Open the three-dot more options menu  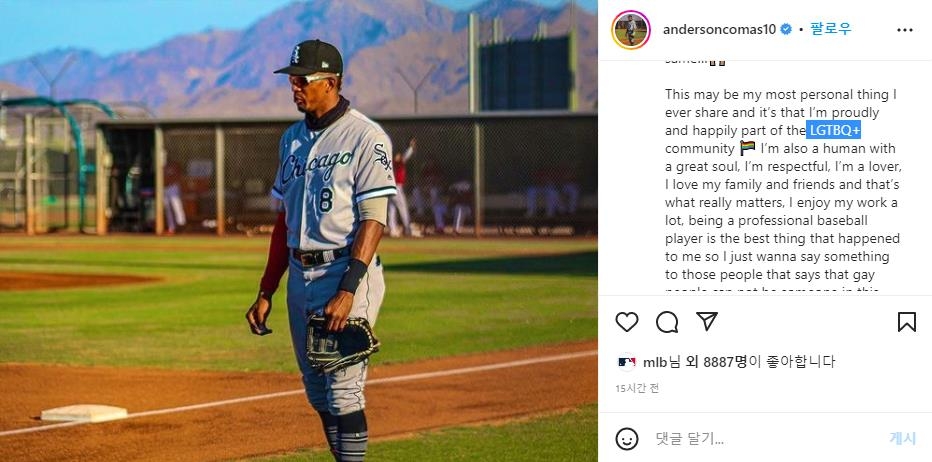coord(904,30)
